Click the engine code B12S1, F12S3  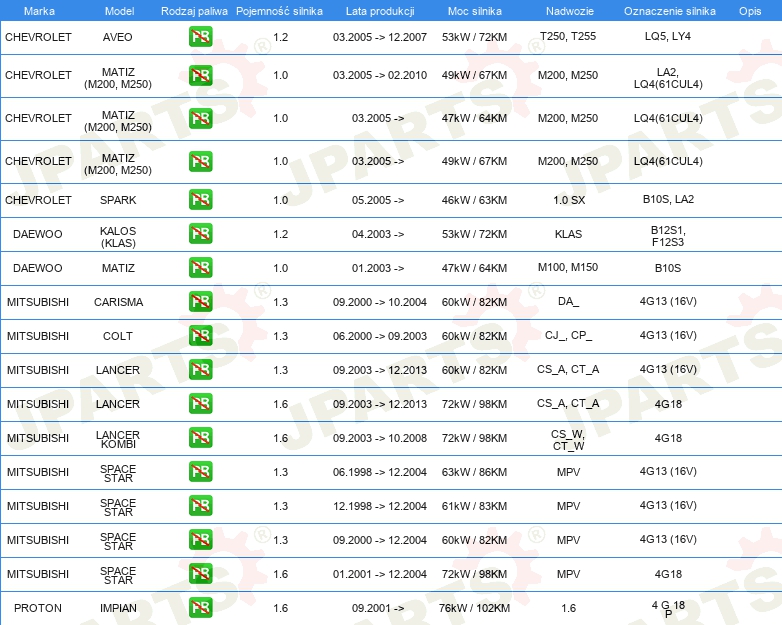[x=668, y=236]
